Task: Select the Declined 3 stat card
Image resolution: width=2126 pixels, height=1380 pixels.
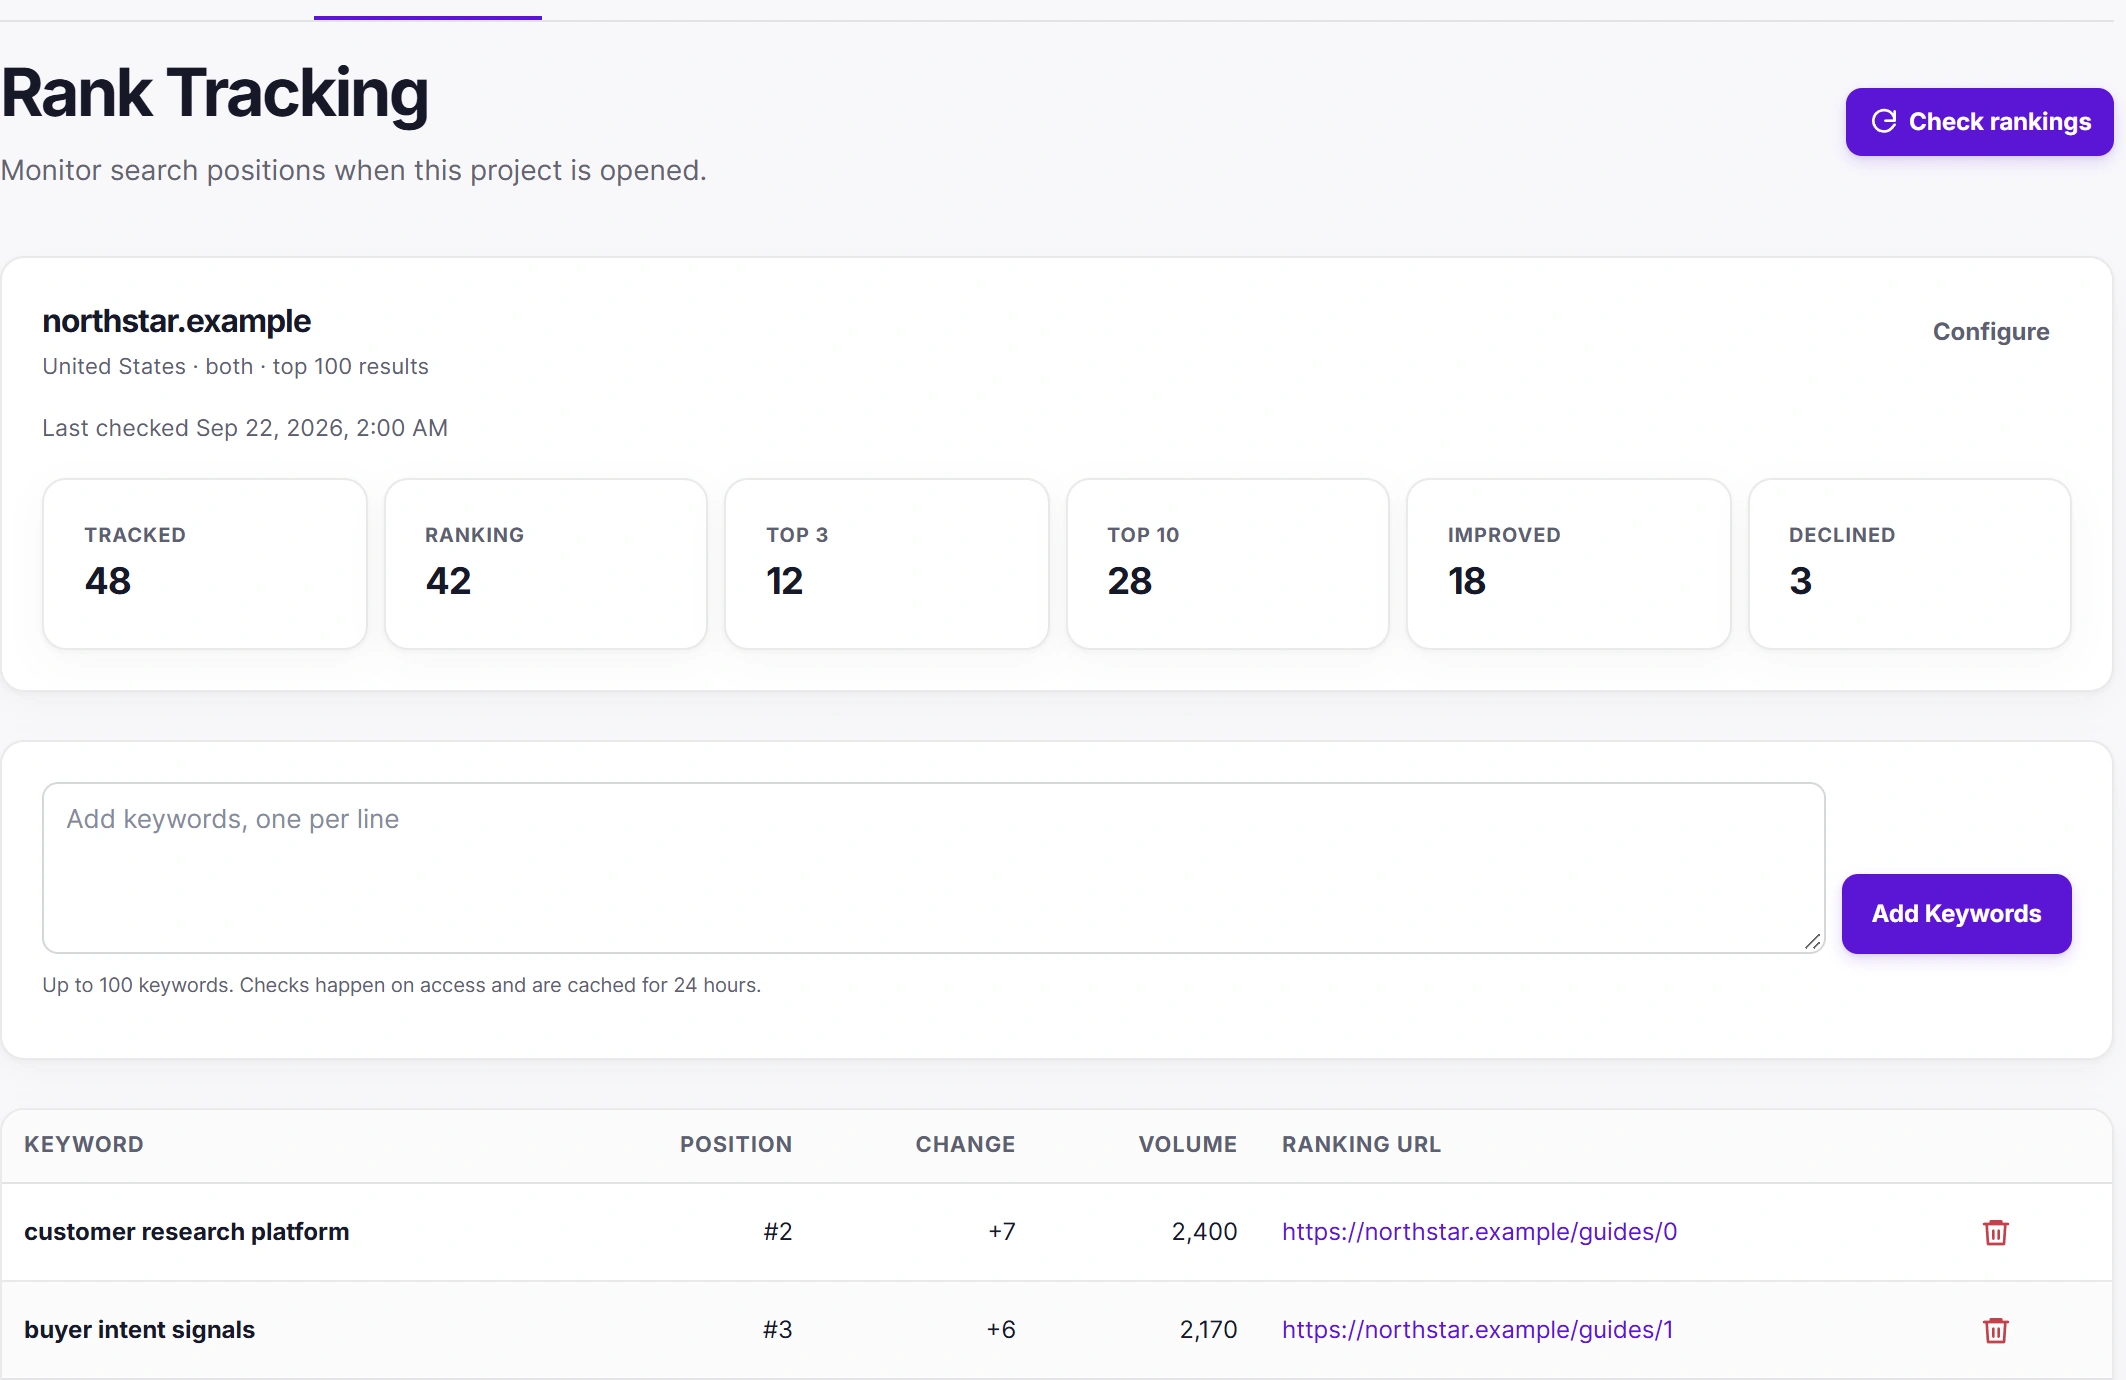Action: pyautogui.click(x=1910, y=564)
